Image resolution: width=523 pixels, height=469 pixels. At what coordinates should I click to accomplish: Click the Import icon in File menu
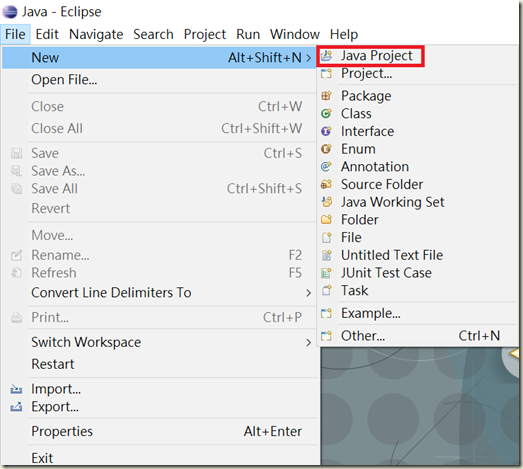click(16, 389)
